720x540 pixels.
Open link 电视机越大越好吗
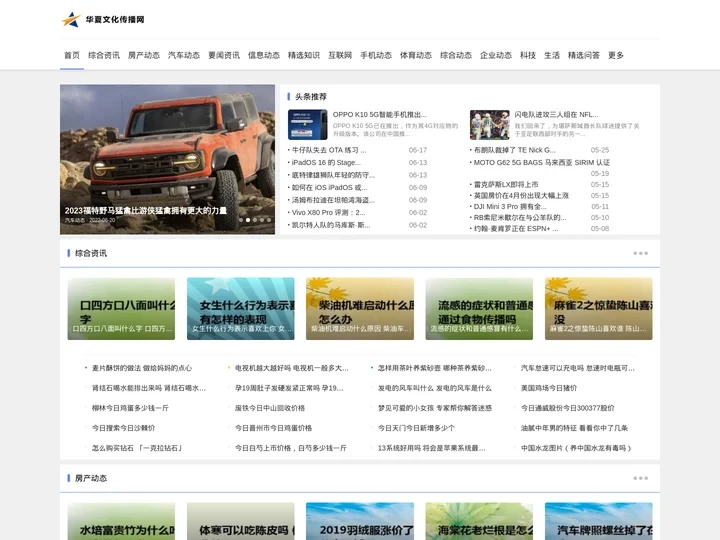click(292, 368)
